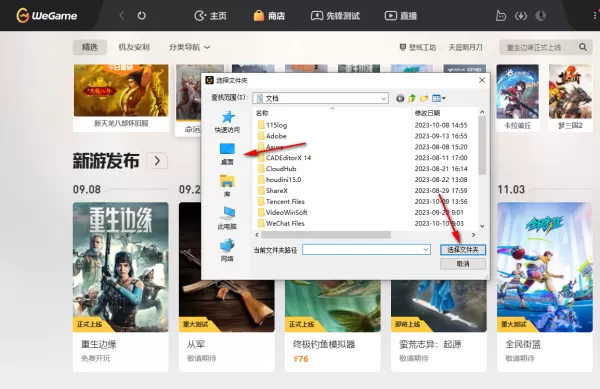This screenshot has height=389, width=600.
Task: Select 网络 in dialog sidebar
Action: pyautogui.click(x=227, y=250)
